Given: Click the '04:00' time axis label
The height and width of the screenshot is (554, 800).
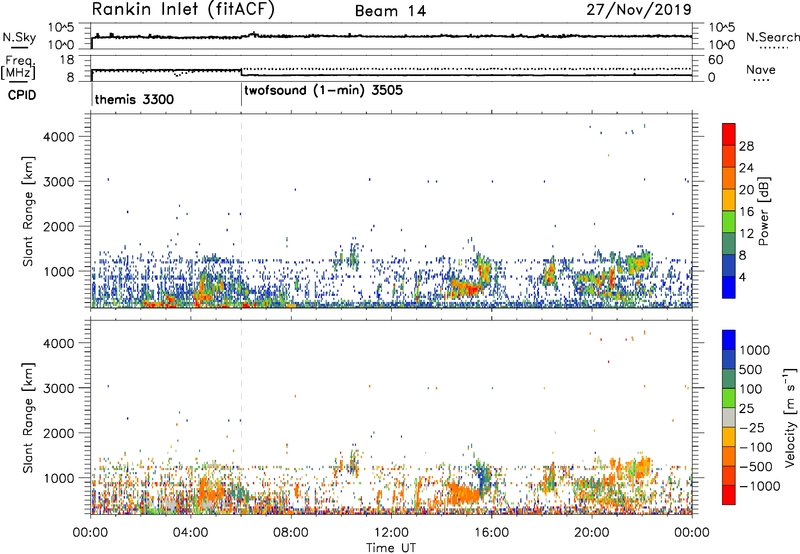Looking at the screenshot, I should (190, 533).
